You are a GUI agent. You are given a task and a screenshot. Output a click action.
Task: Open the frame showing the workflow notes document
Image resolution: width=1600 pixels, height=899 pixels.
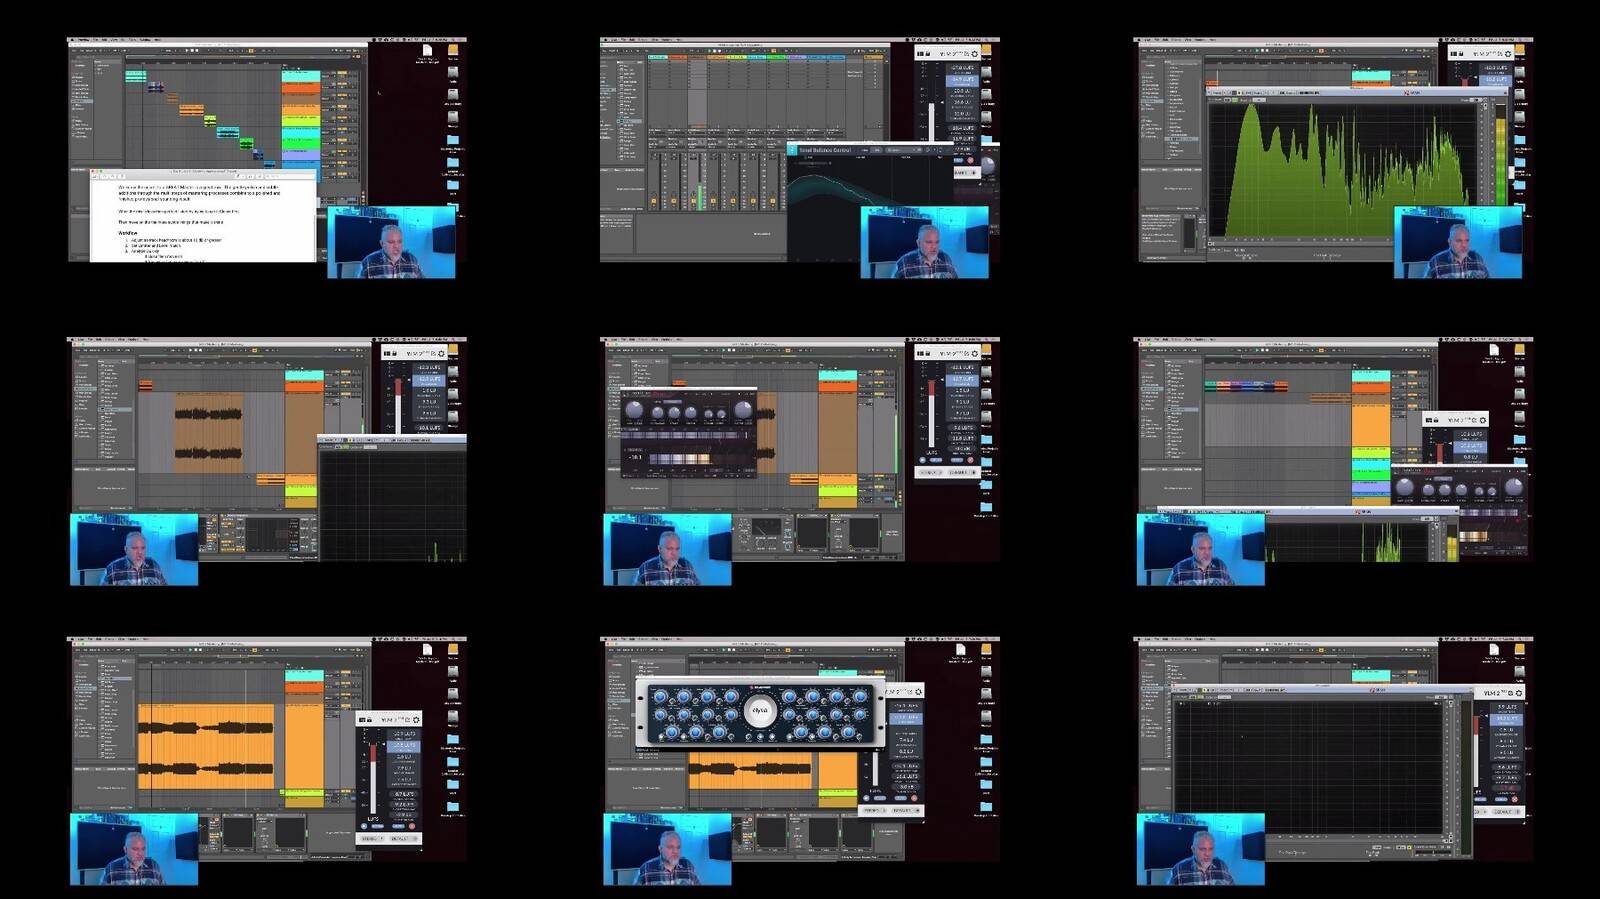tap(267, 159)
